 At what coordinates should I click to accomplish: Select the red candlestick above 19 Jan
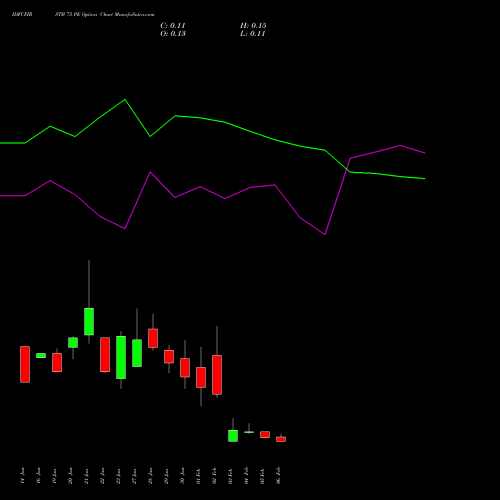point(57,362)
